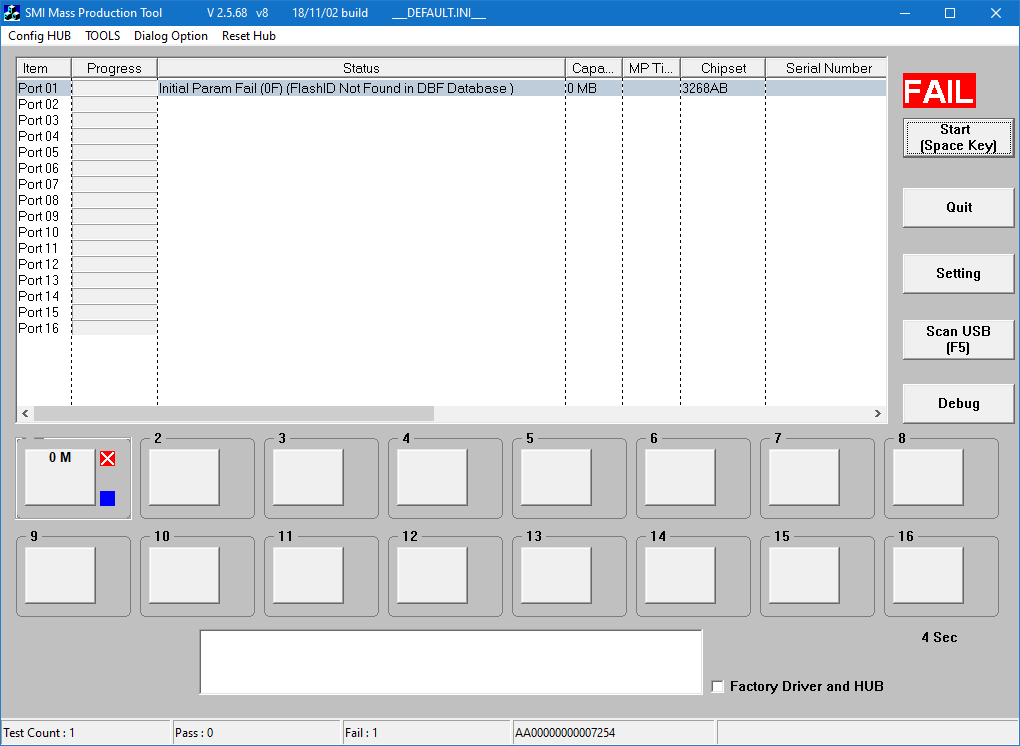The image size is (1020, 746).
Task: Click the port 10 slot button
Action: click(x=184, y=575)
